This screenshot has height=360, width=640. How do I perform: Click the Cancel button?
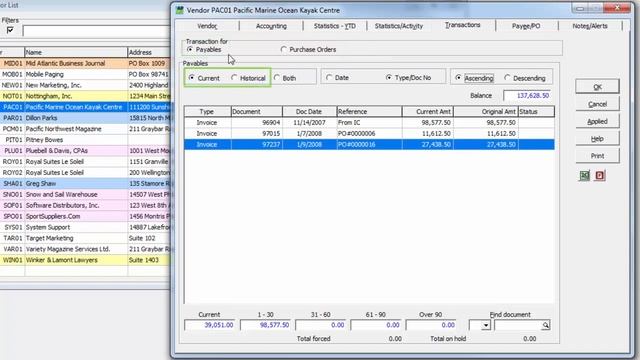(597, 104)
